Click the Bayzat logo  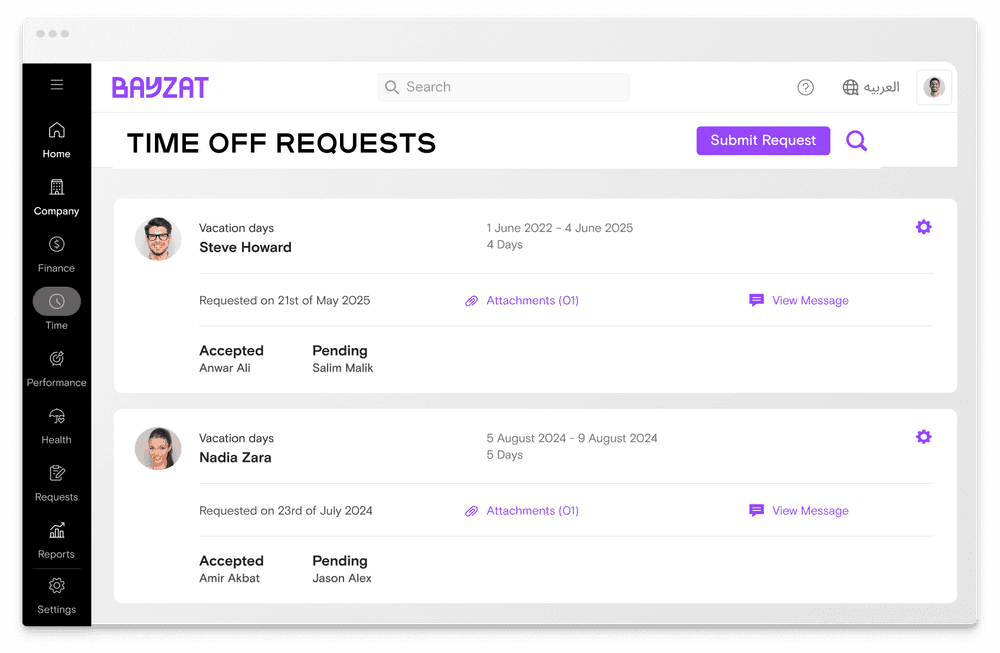(x=160, y=87)
